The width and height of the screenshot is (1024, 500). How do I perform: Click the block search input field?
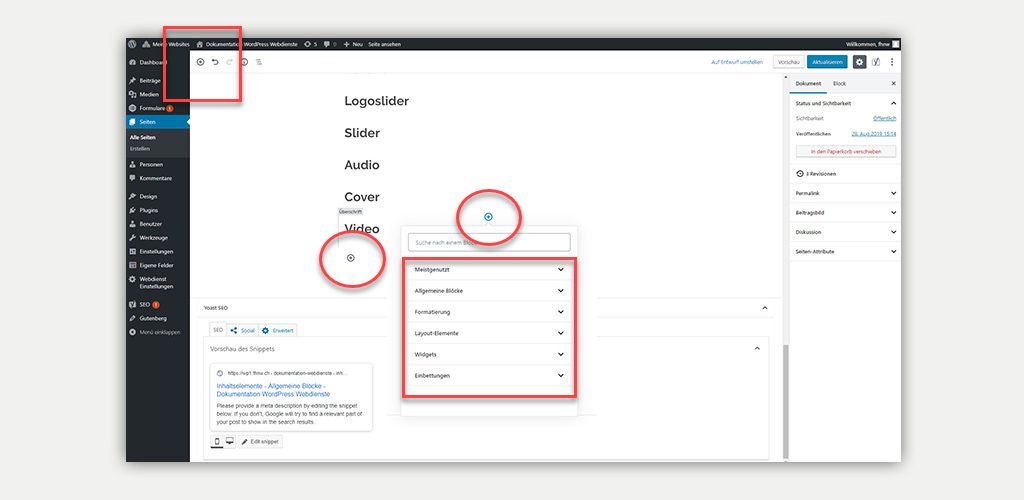[x=489, y=242]
